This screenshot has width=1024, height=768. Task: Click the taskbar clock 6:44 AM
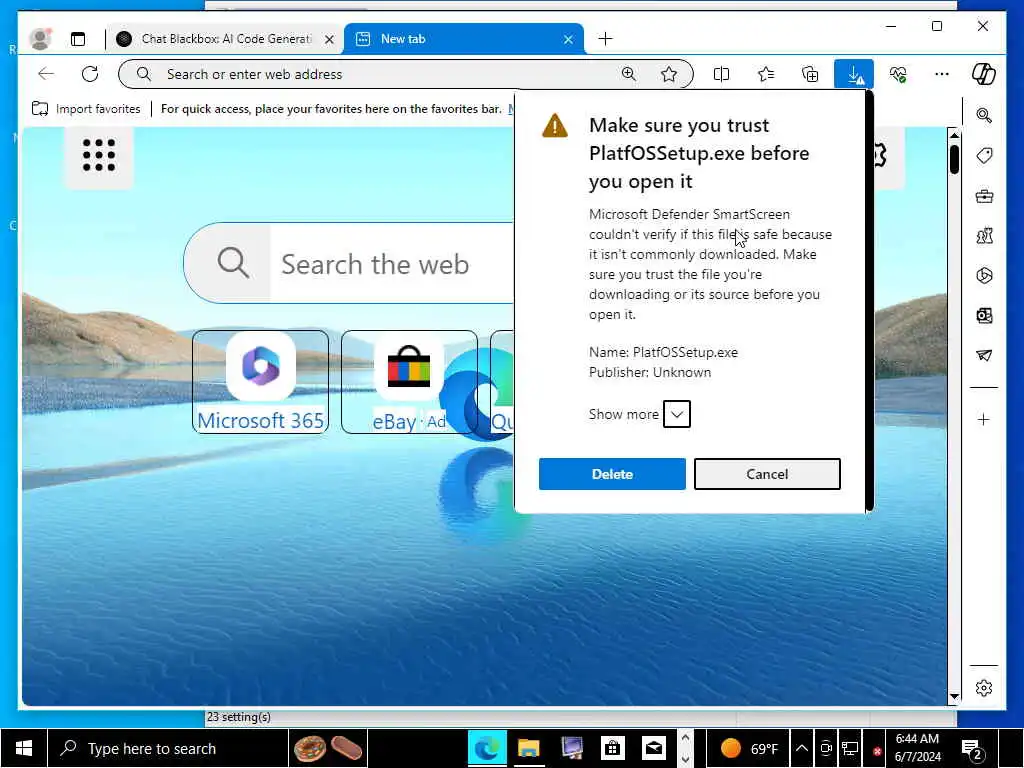click(x=918, y=748)
